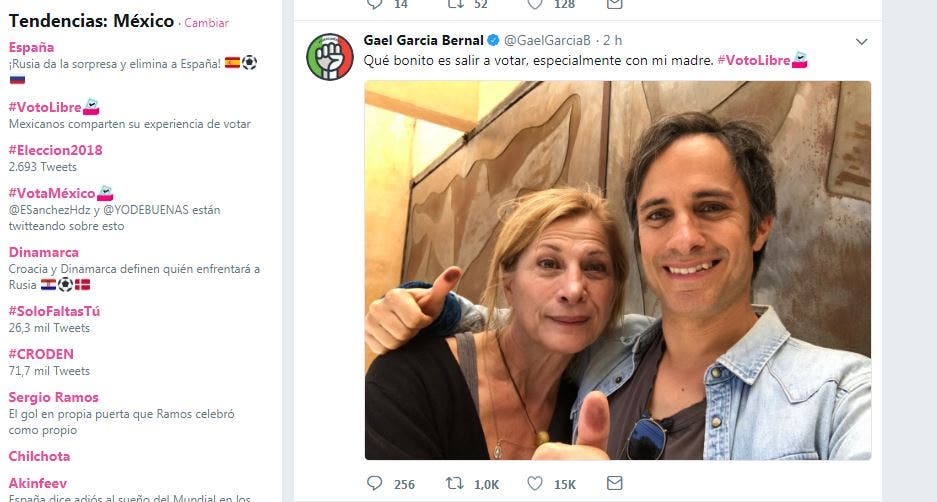The height and width of the screenshot is (502, 937).
Task: Open the tweet options chevron menu
Action: [861, 41]
